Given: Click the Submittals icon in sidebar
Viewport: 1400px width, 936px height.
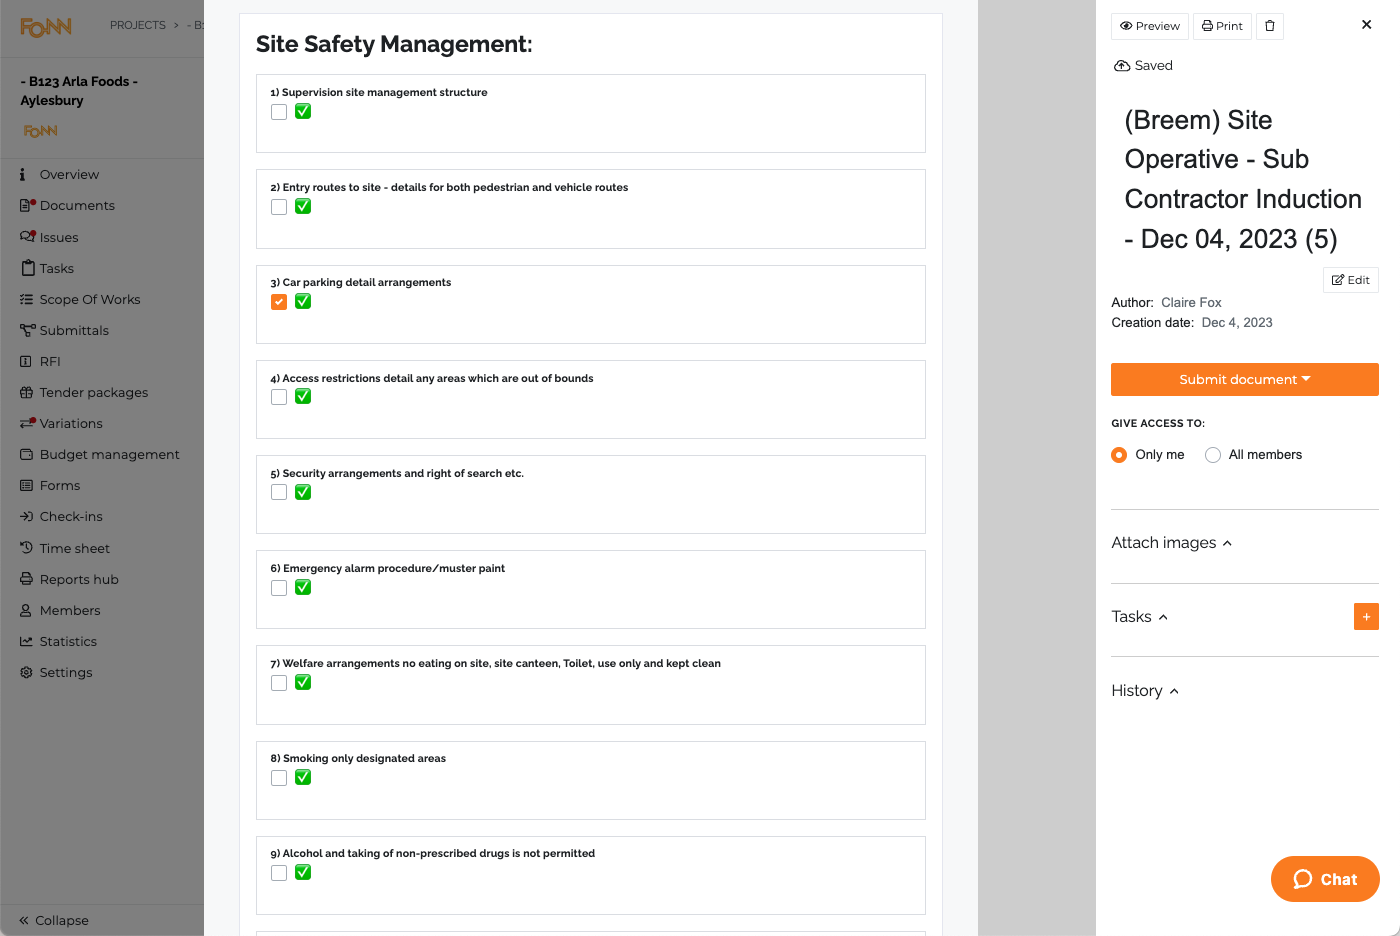Looking at the screenshot, I should click(x=27, y=330).
